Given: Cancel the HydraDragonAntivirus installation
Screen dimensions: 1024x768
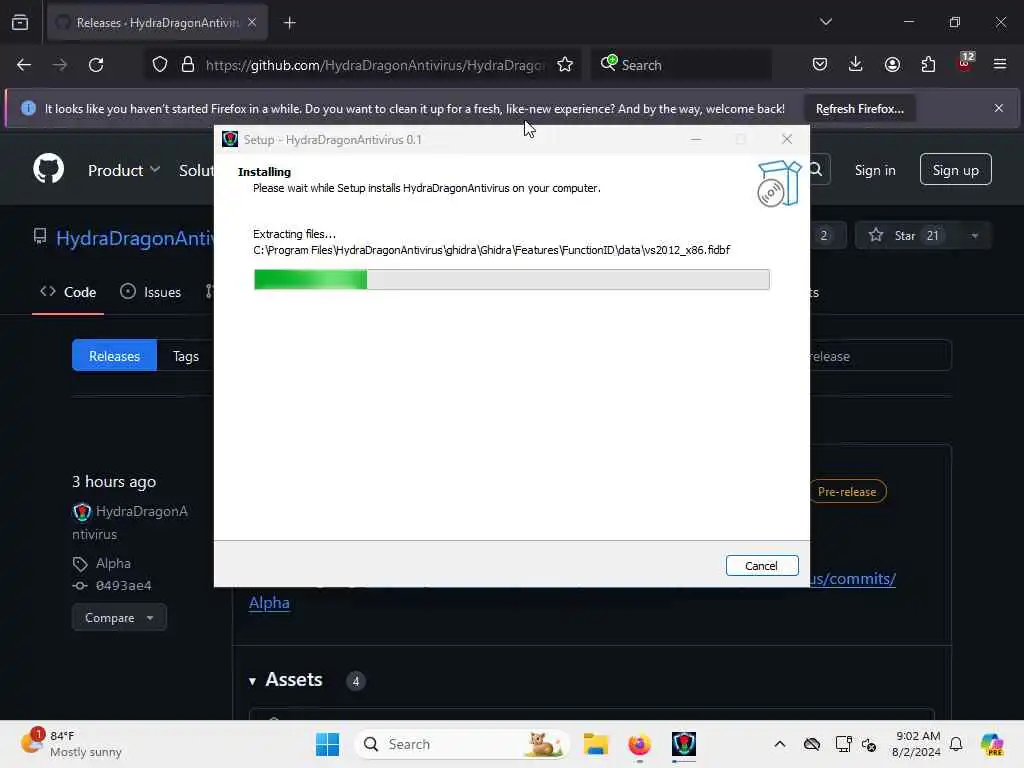Looking at the screenshot, I should [761, 566].
